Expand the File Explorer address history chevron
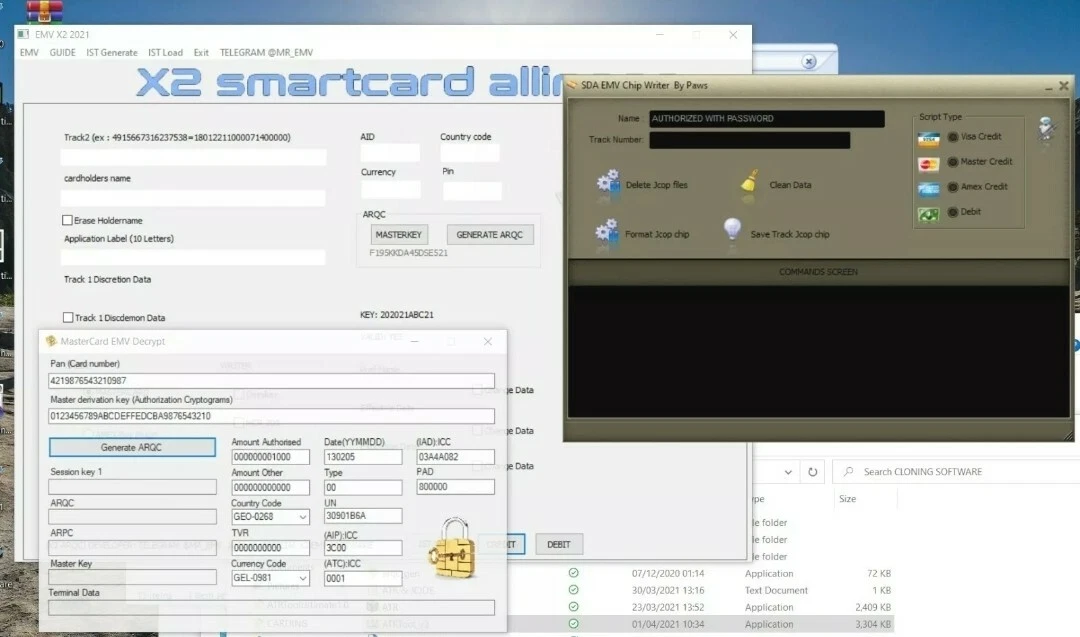 click(788, 472)
